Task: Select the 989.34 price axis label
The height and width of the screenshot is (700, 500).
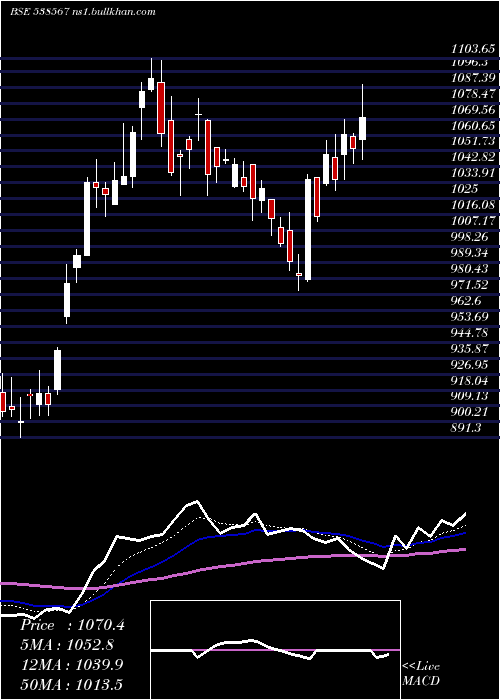Action: (470, 253)
